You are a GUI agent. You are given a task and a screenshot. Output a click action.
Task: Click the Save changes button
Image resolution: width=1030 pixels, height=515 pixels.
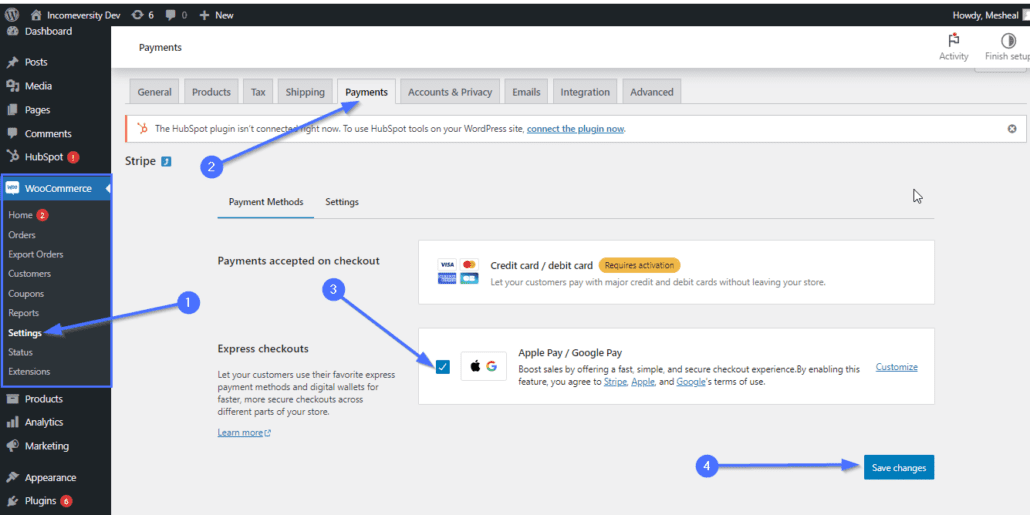(899, 468)
